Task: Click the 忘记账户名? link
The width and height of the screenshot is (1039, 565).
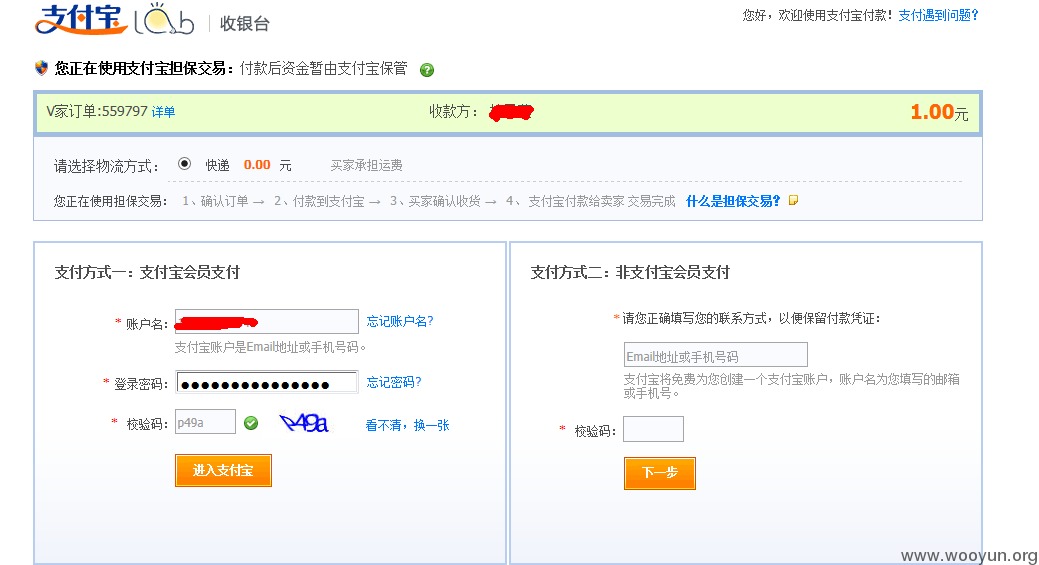Action: 400,321
